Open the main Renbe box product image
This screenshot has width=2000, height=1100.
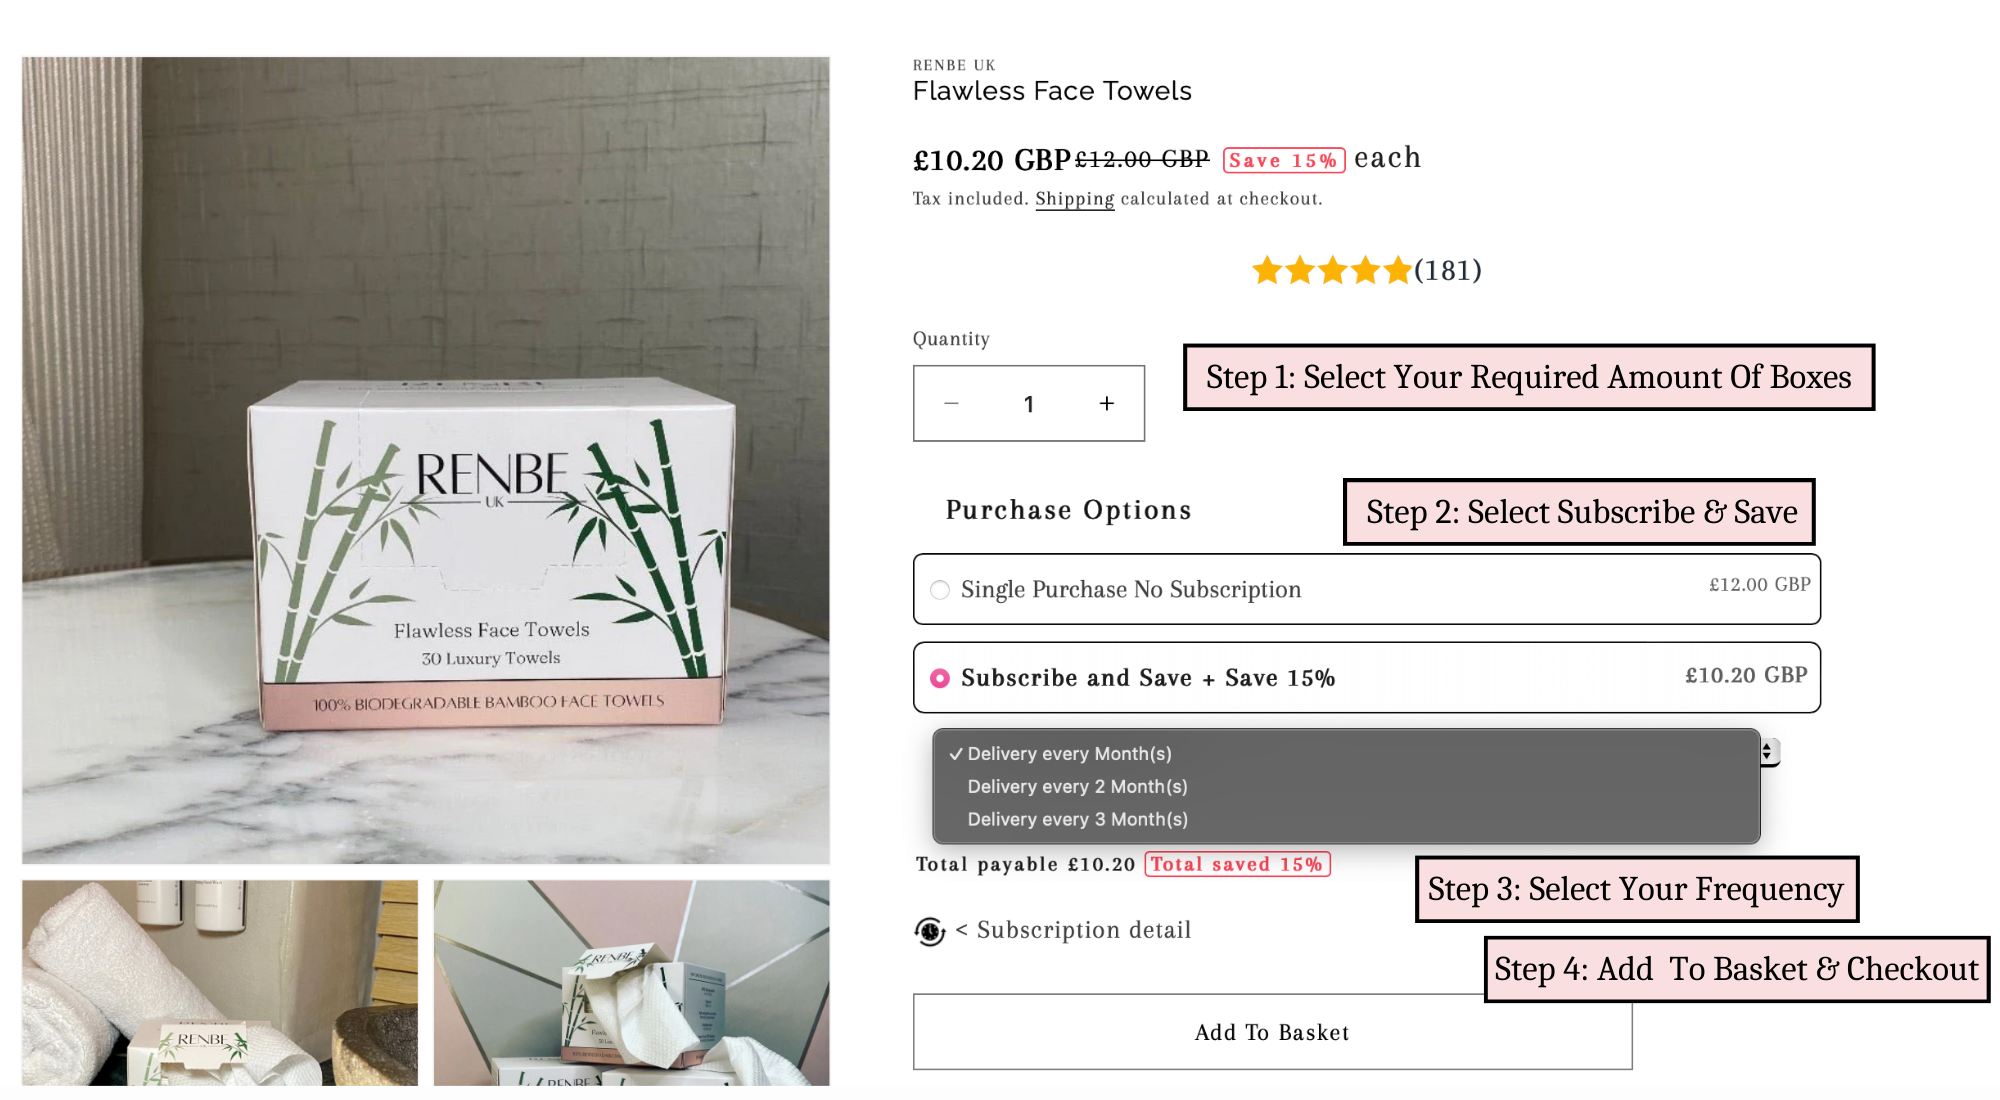tap(426, 460)
